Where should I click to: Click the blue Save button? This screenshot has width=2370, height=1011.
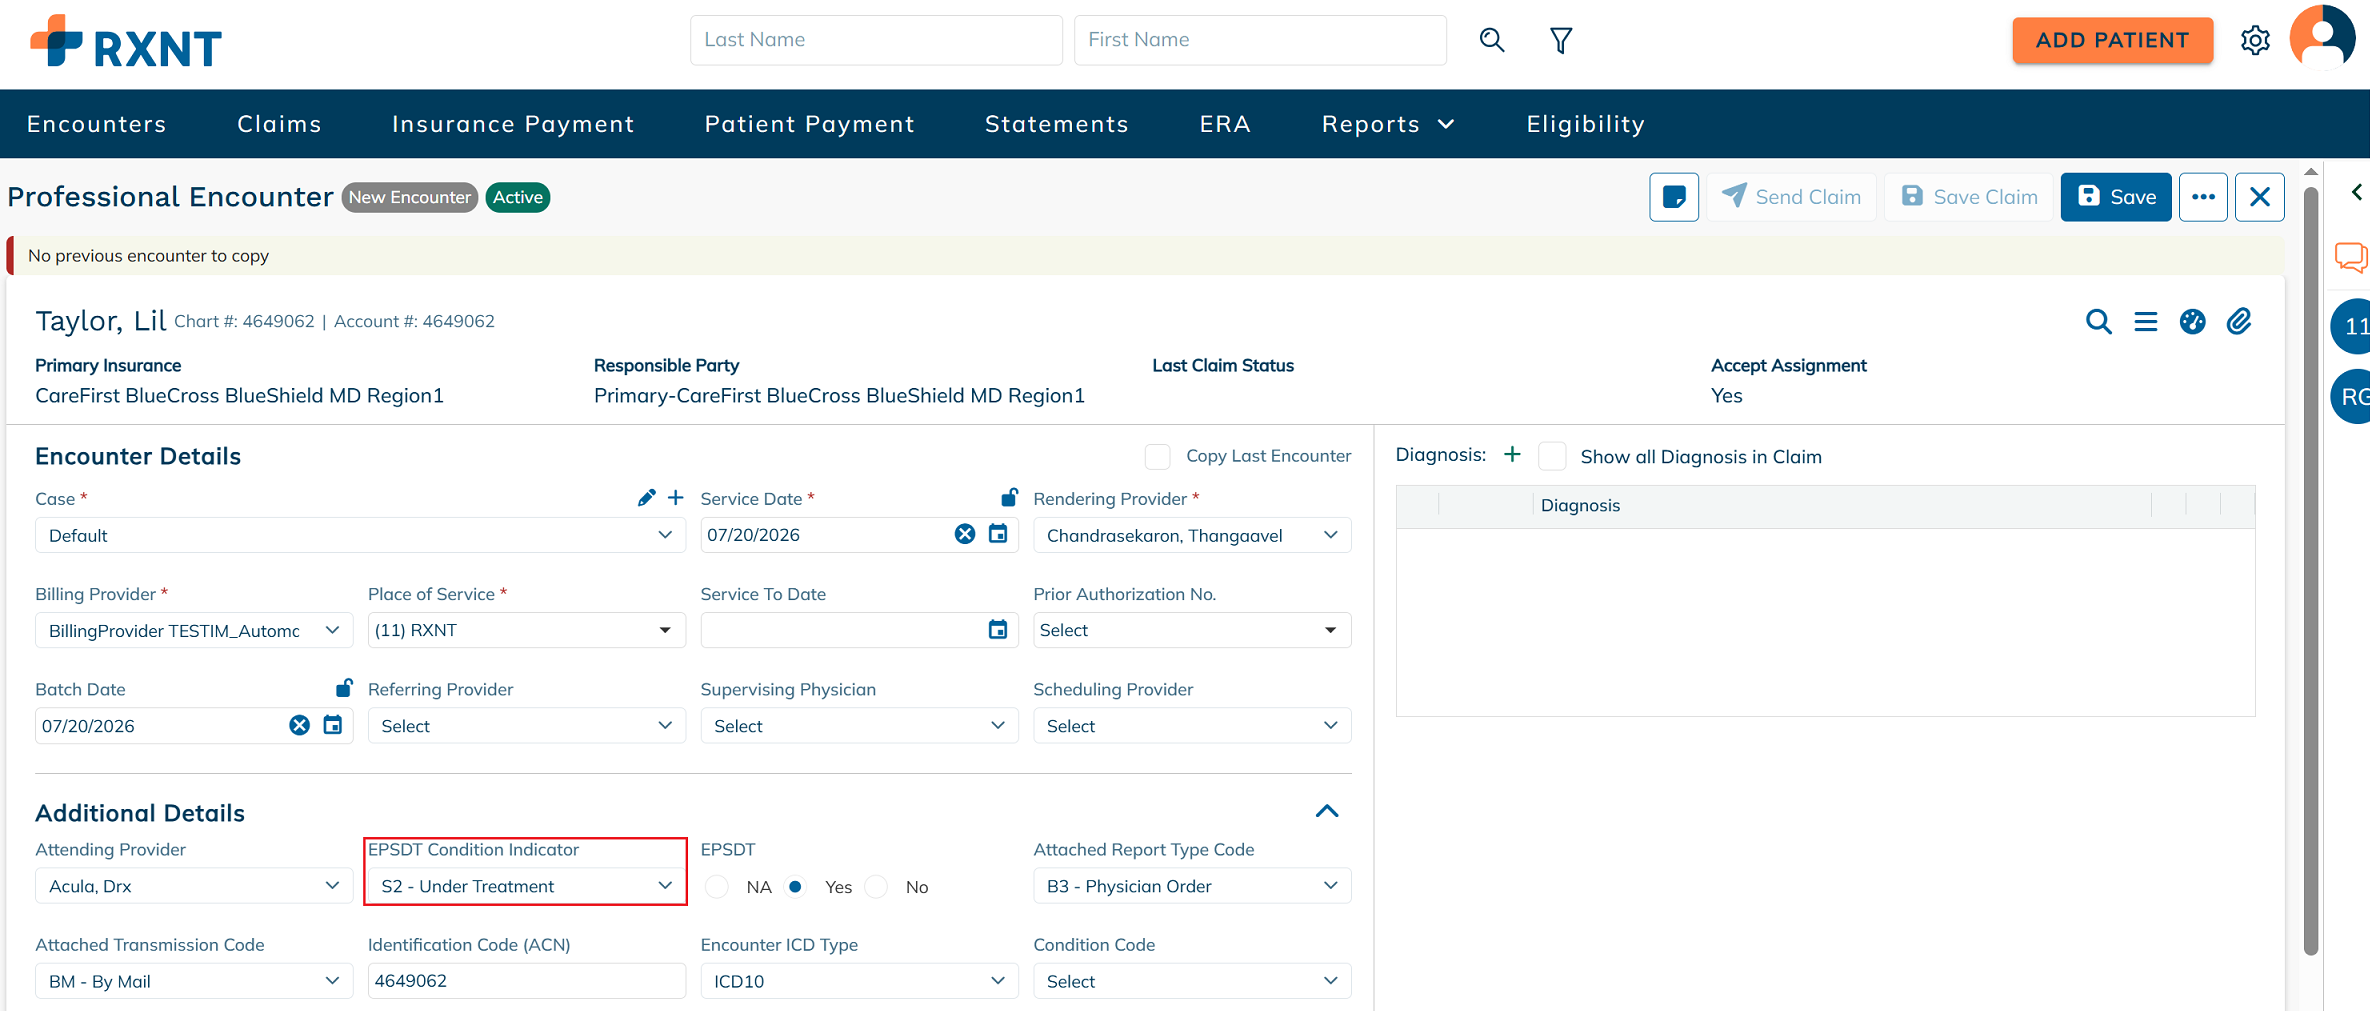tap(2116, 197)
